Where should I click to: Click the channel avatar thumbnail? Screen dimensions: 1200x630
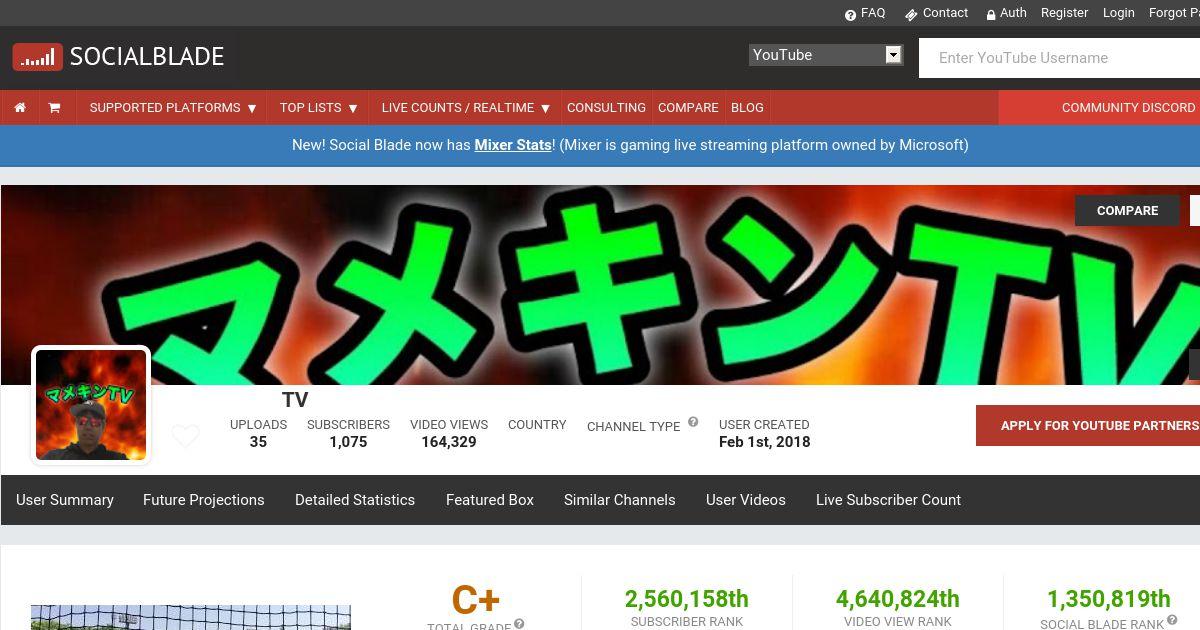pos(91,405)
